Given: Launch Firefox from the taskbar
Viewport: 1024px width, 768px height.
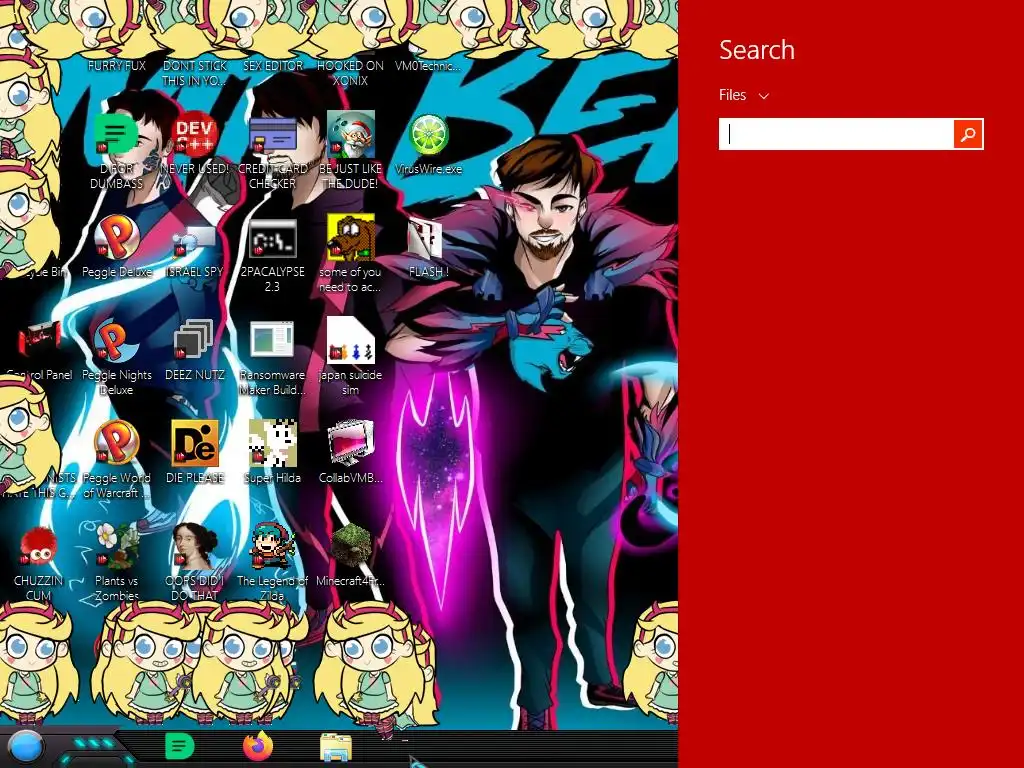Looking at the screenshot, I should 258,746.
